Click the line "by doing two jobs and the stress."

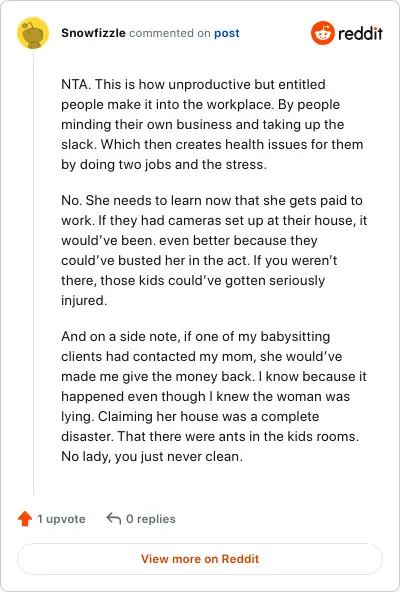[x=164, y=165]
